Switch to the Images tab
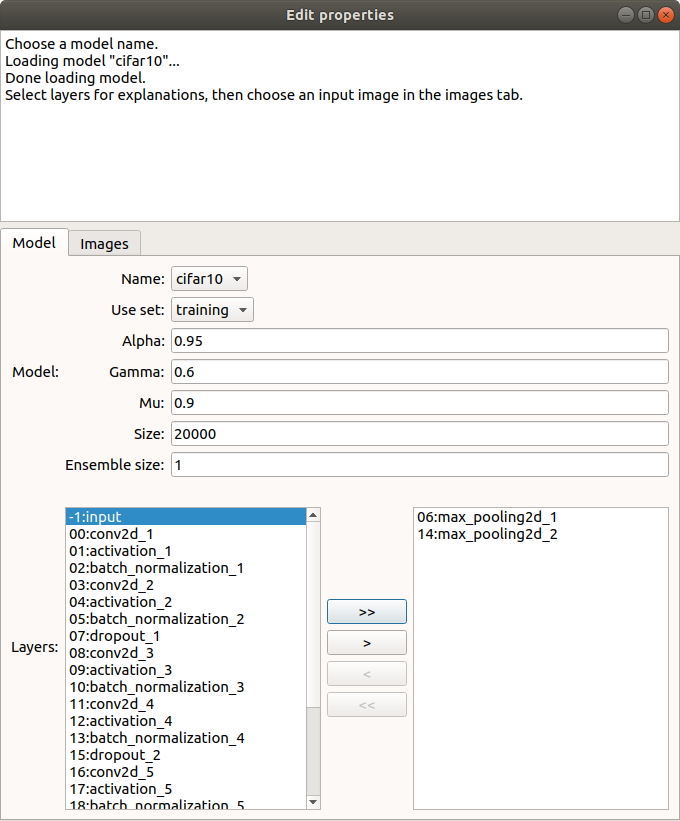 coord(104,243)
